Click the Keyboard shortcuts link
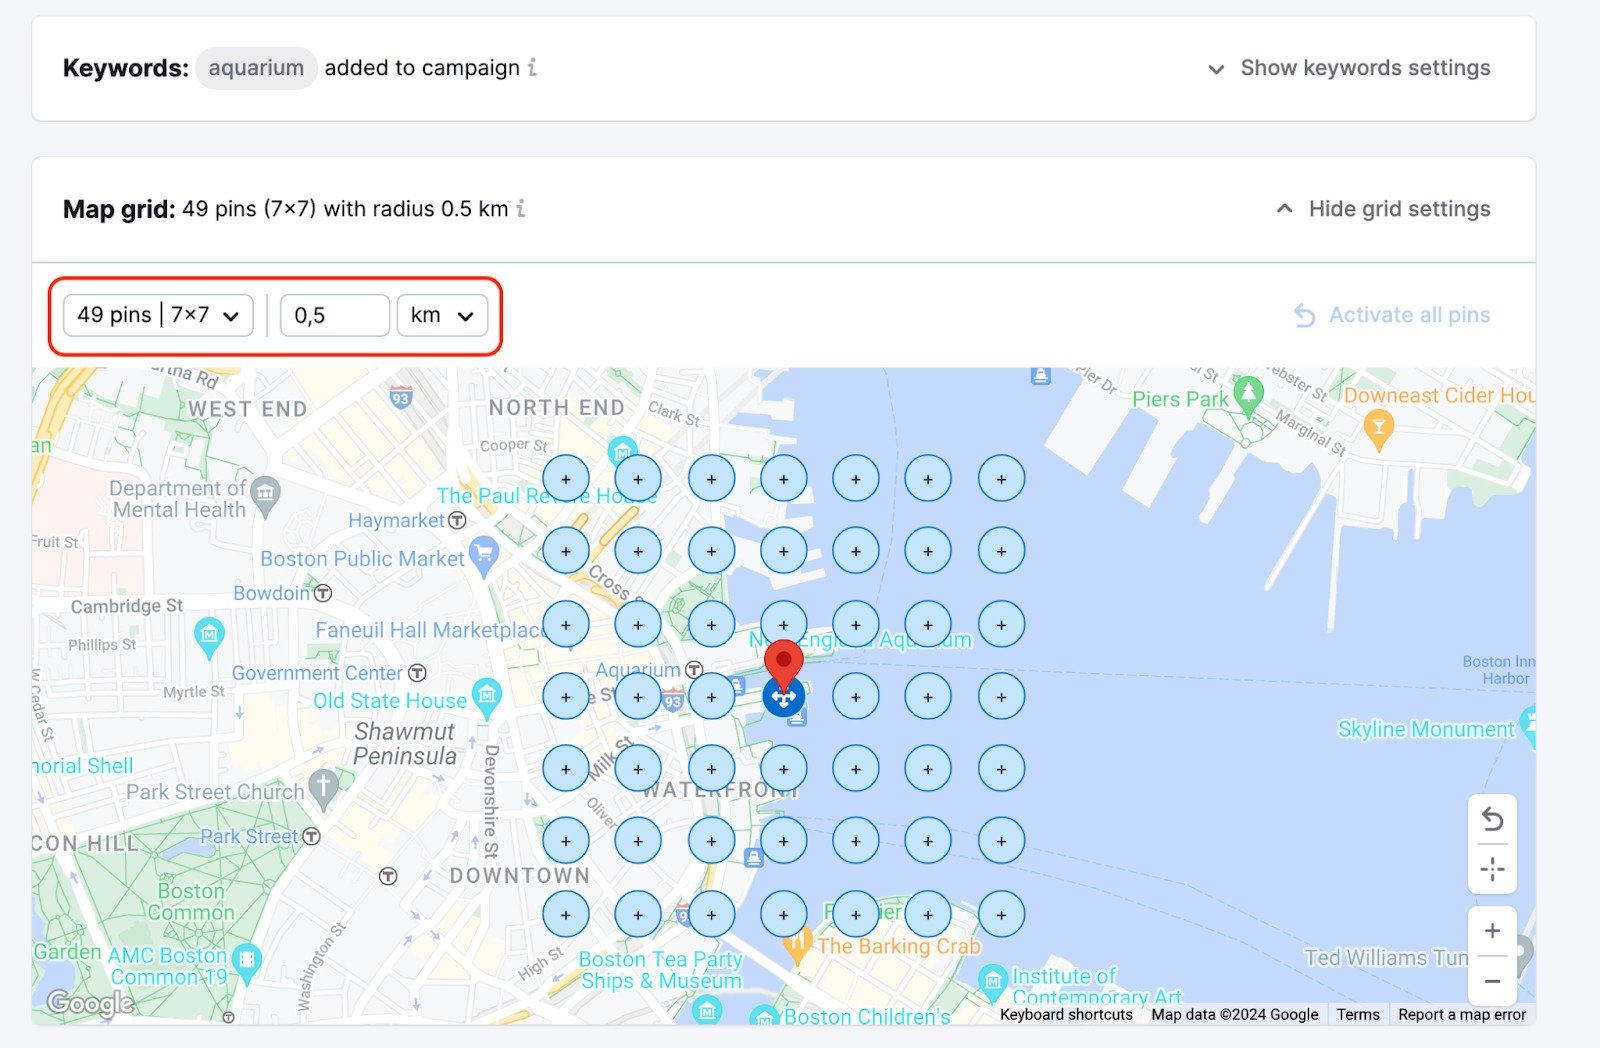This screenshot has width=1600, height=1048. coord(1065,1014)
